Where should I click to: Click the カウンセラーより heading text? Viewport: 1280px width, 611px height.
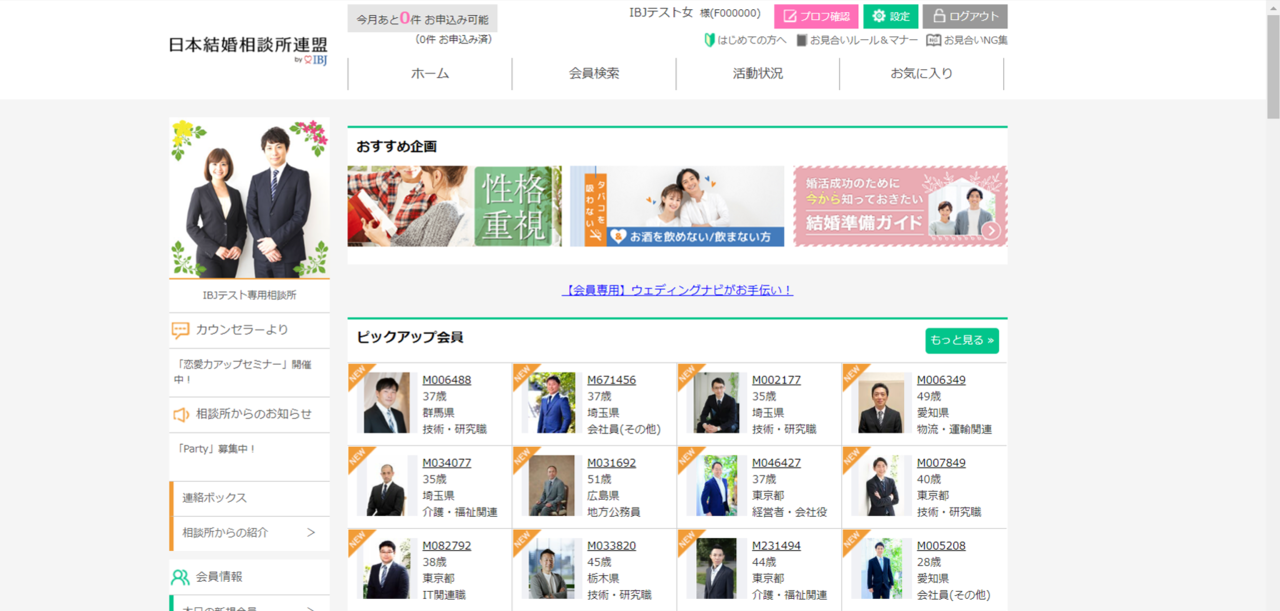point(242,330)
